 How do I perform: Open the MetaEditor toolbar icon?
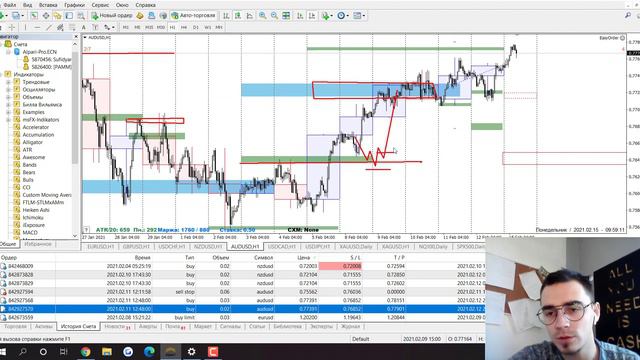(140, 16)
